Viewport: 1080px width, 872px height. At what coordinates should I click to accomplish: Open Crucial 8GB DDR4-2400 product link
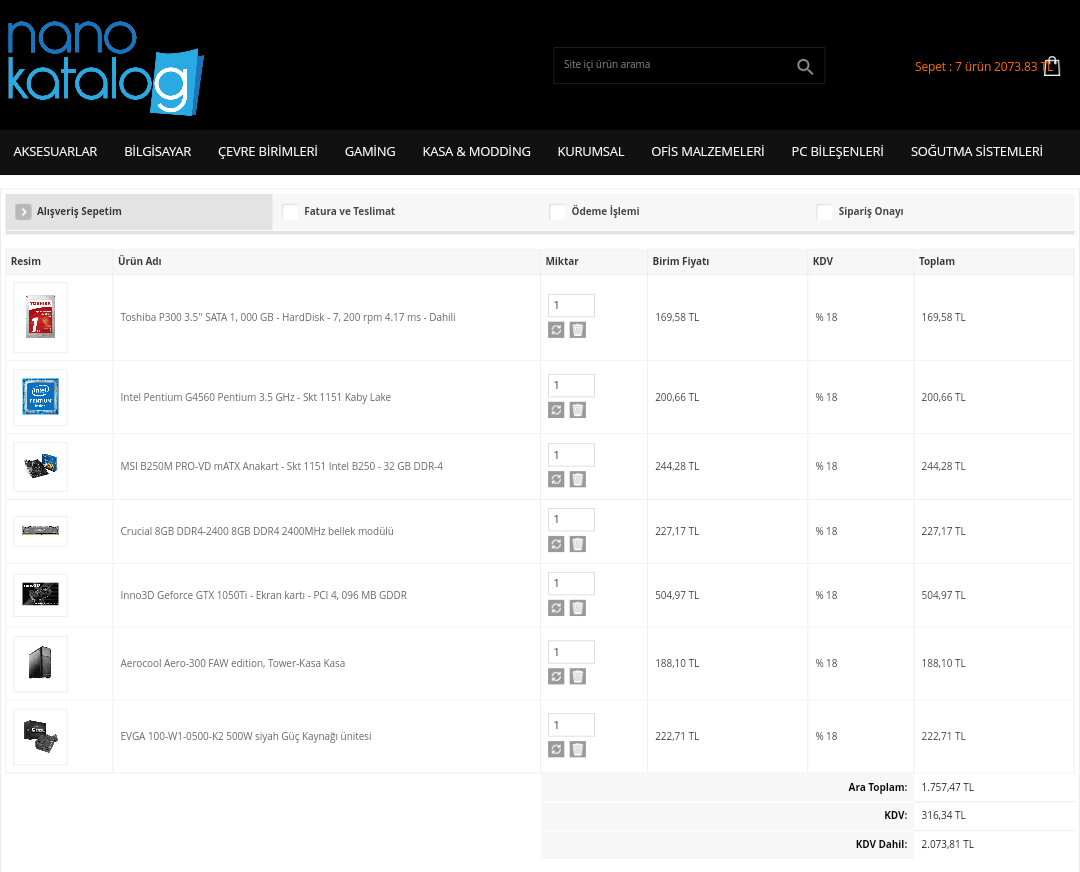(x=257, y=531)
